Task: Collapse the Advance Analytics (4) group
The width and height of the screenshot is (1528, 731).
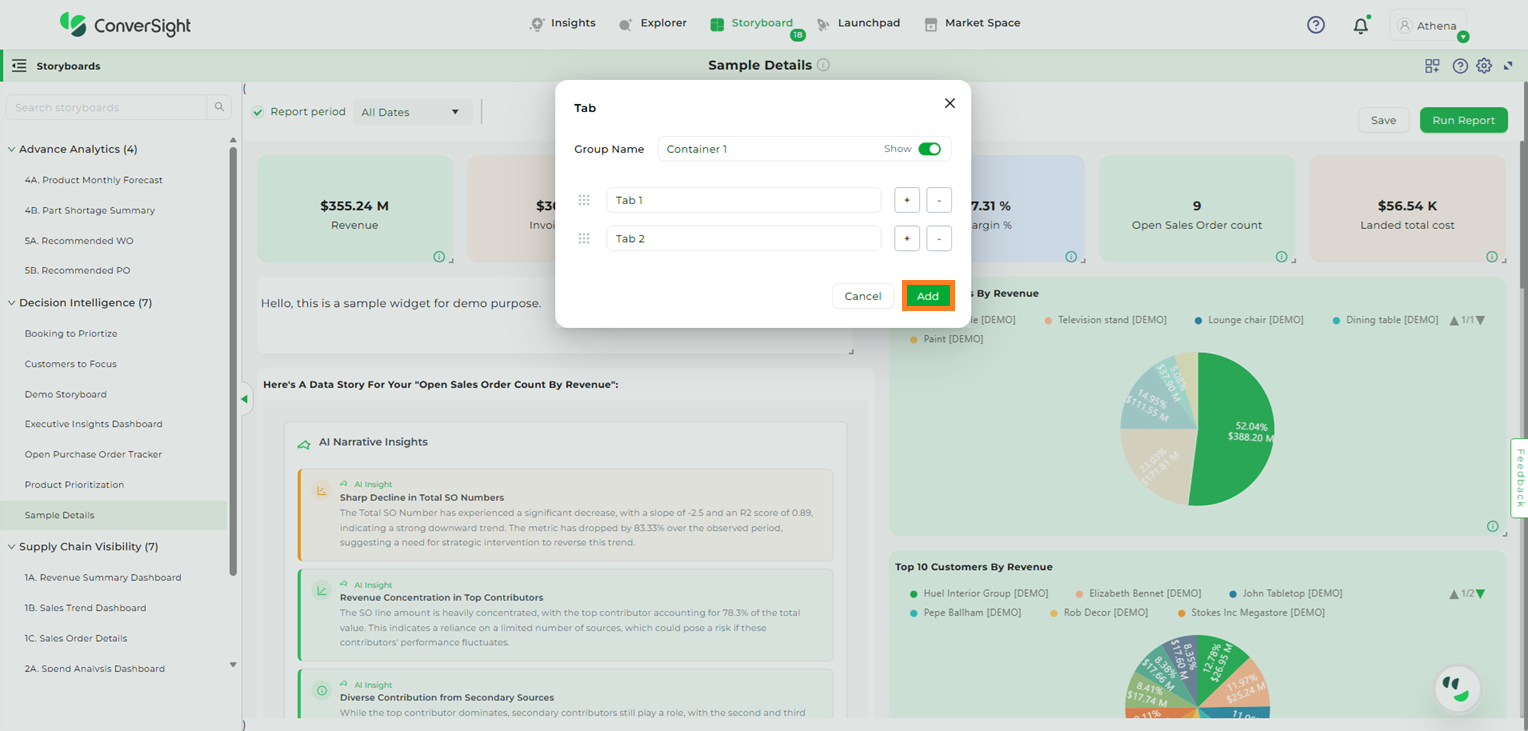Action: [12, 149]
